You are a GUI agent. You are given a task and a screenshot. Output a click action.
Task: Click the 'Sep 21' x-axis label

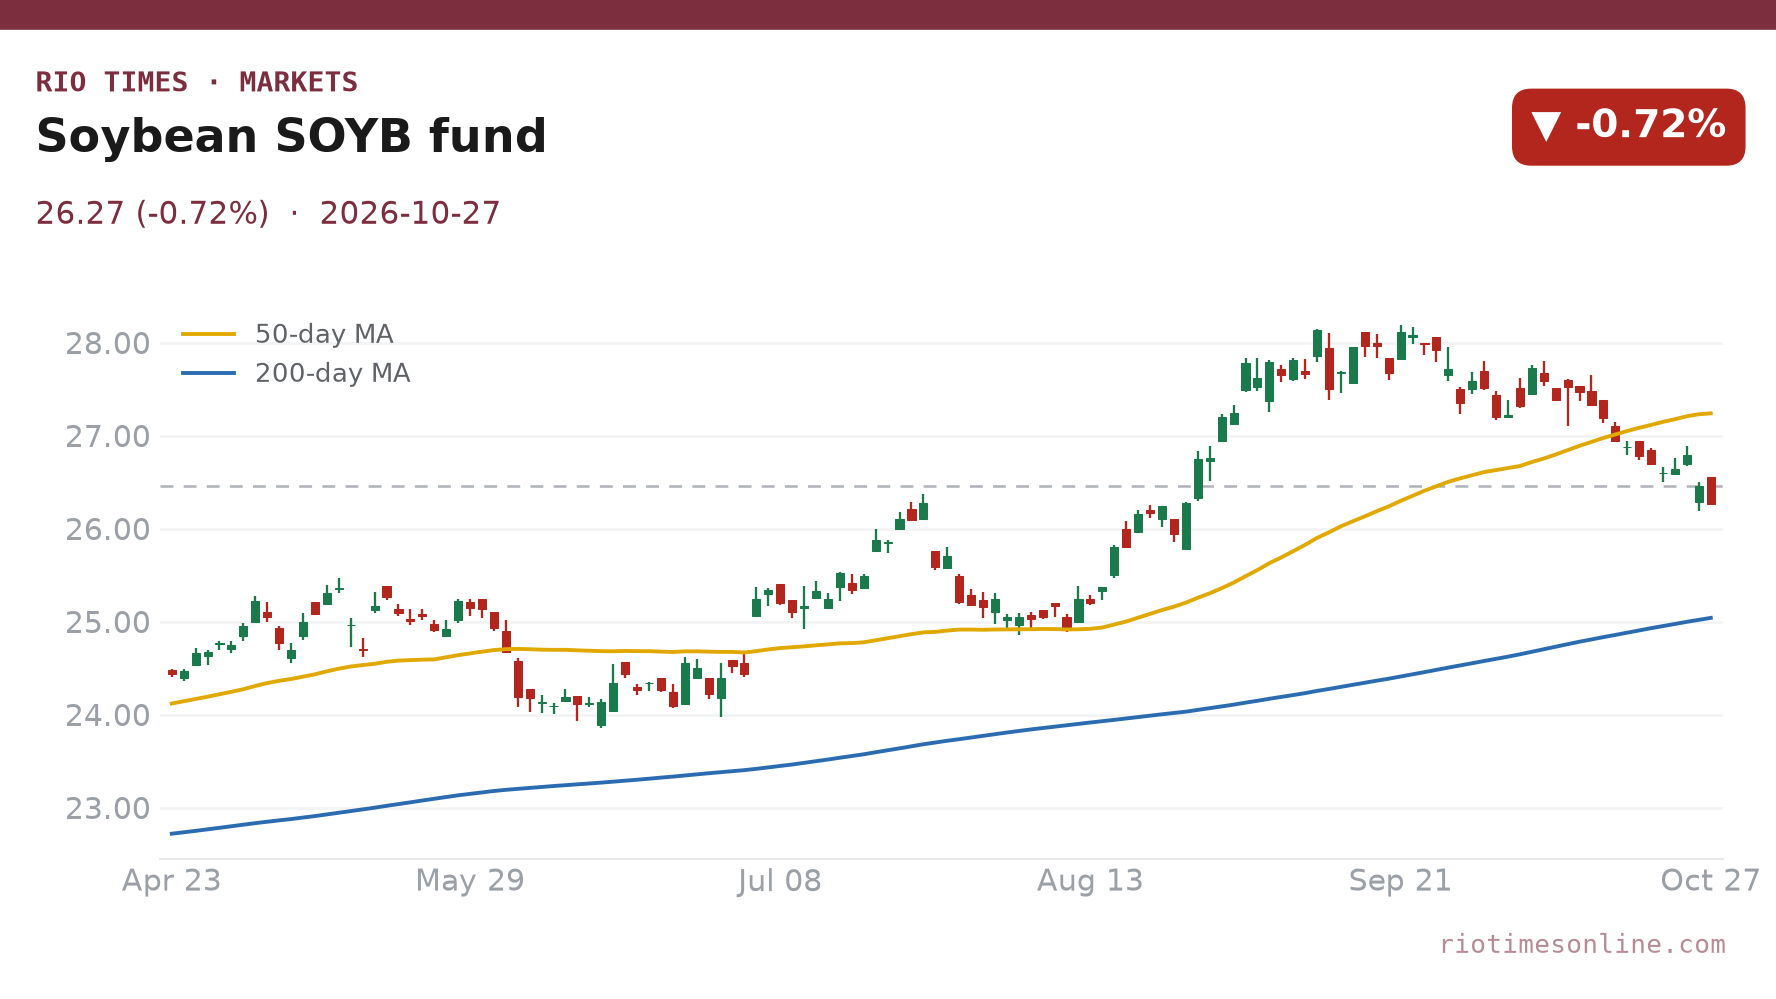(1400, 881)
